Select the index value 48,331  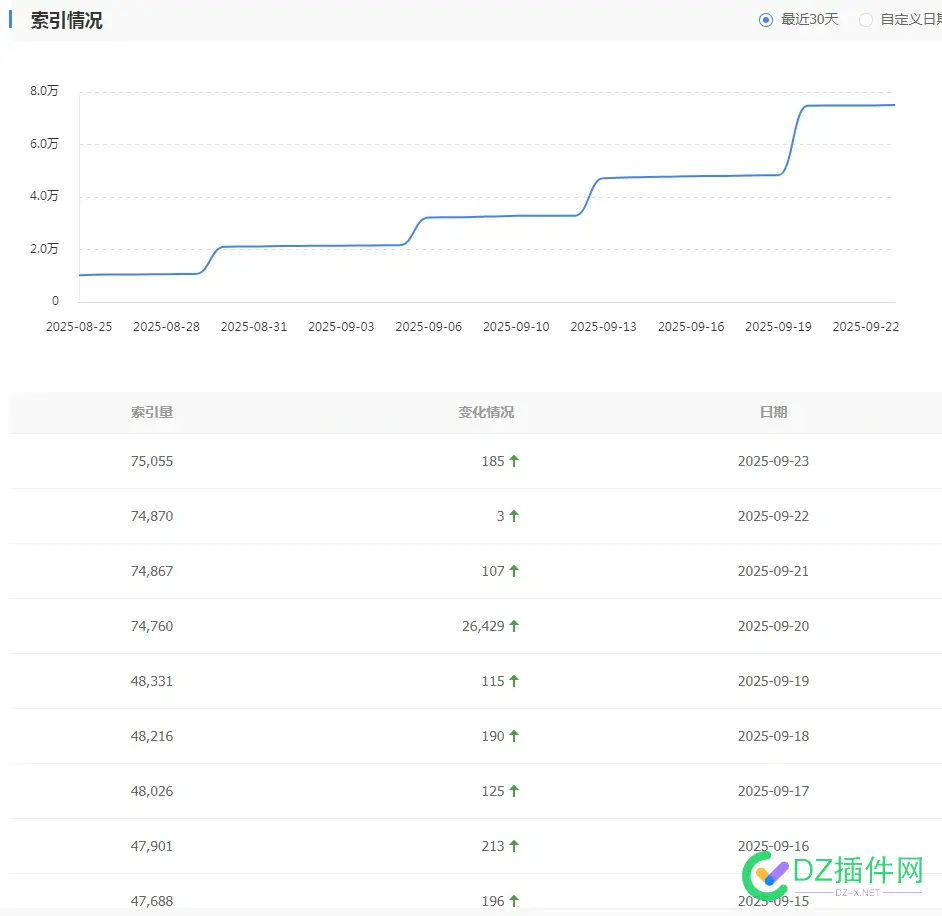coord(152,681)
